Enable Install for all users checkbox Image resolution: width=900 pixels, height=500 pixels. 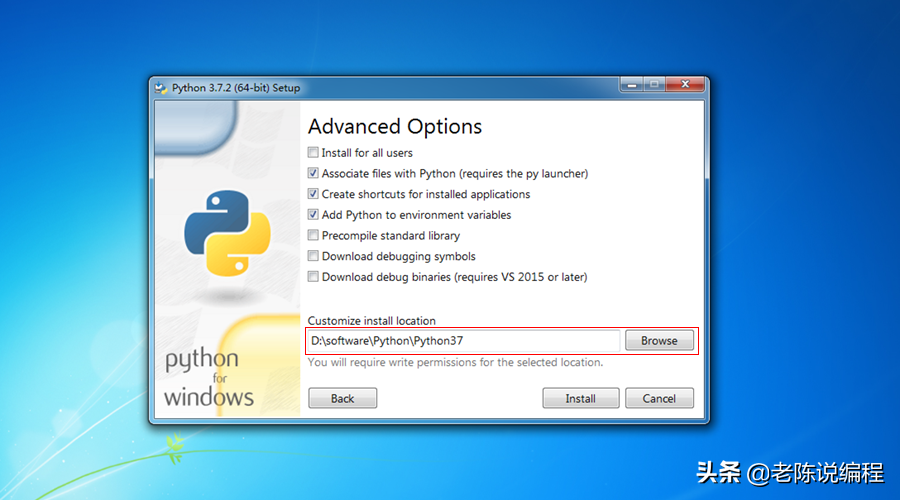click(313, 153)
